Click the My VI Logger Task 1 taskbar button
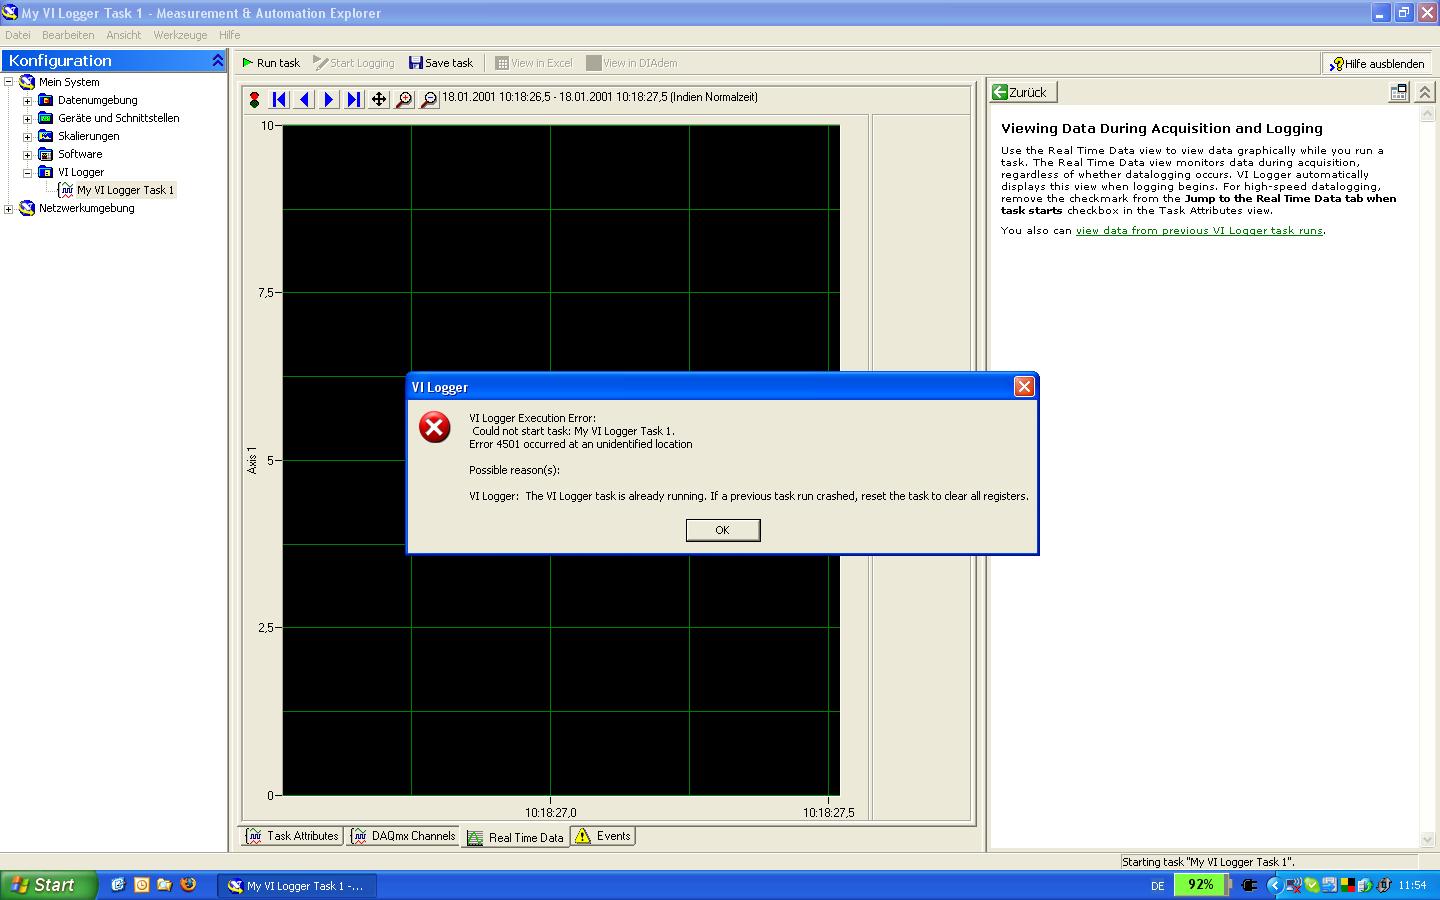 coord(296,886)
